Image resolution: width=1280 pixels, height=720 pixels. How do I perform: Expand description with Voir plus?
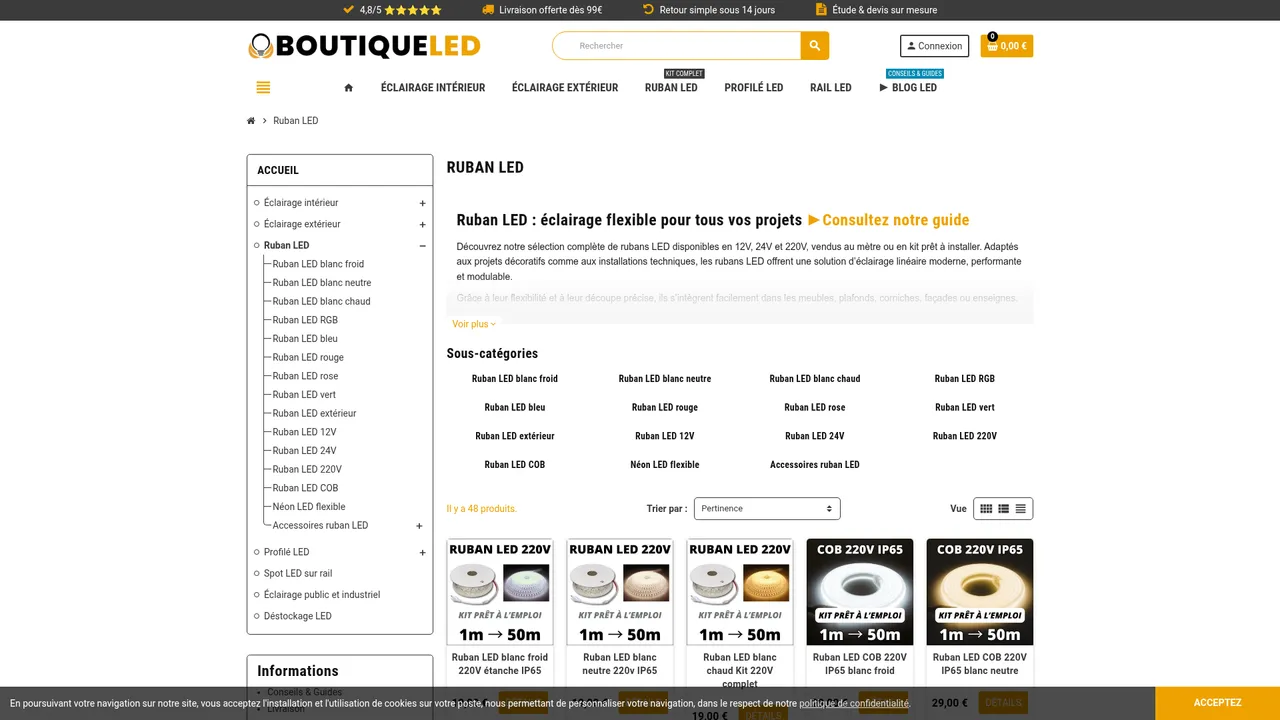pos(474,324)
